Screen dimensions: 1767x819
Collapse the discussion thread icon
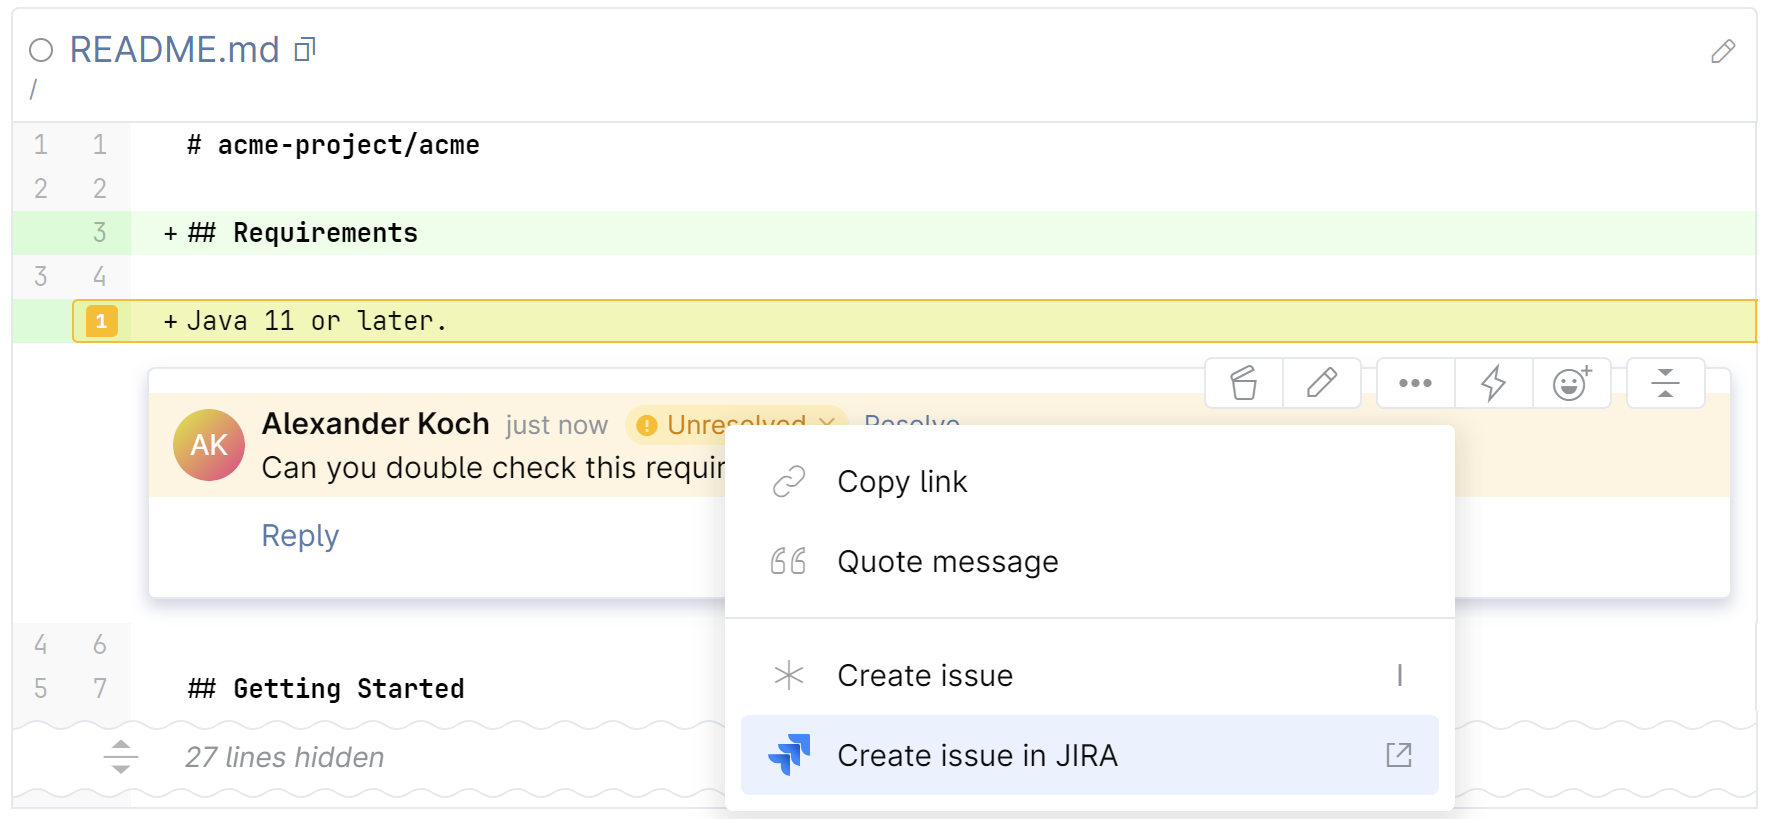coord(1665,383)
